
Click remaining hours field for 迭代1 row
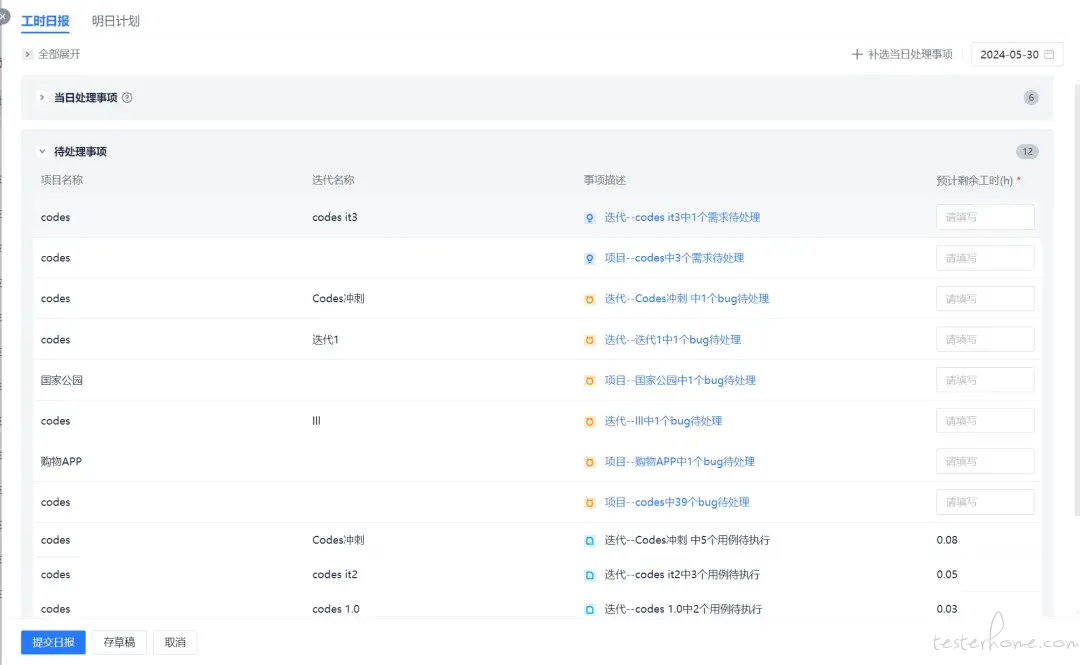click(x=985, y=340)
